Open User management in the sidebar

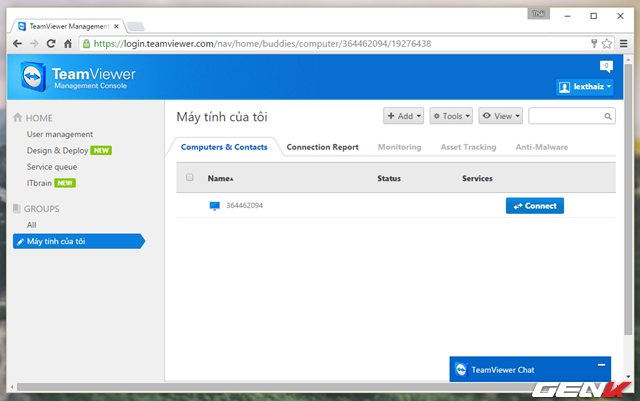point(60,134)
